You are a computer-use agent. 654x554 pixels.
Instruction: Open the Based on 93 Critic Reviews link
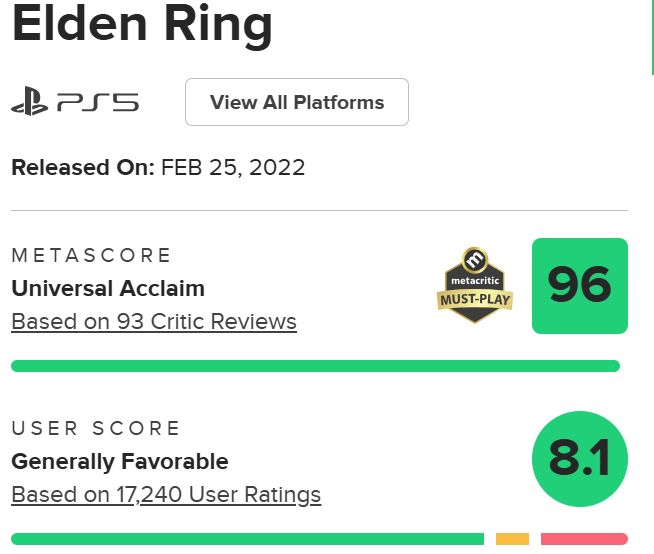point(154,322)
